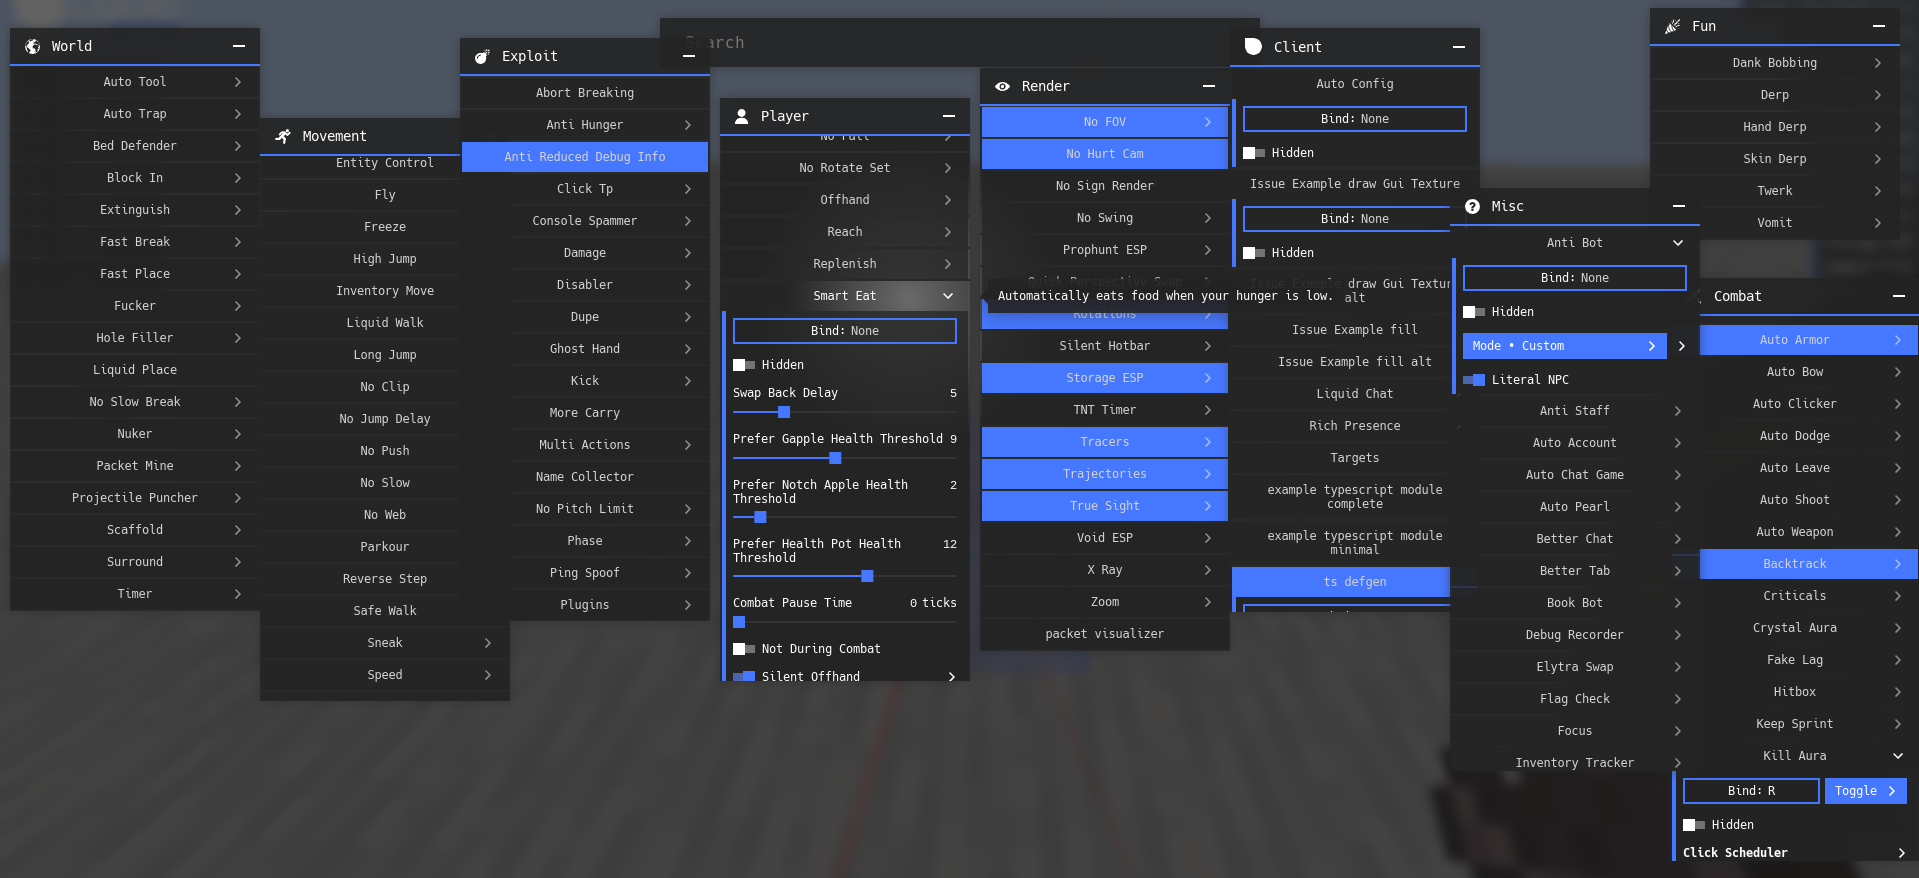This screenshot has height=878, width=1919.
Task: Click the World panel globe icon
Action: [x=33, y=47]
